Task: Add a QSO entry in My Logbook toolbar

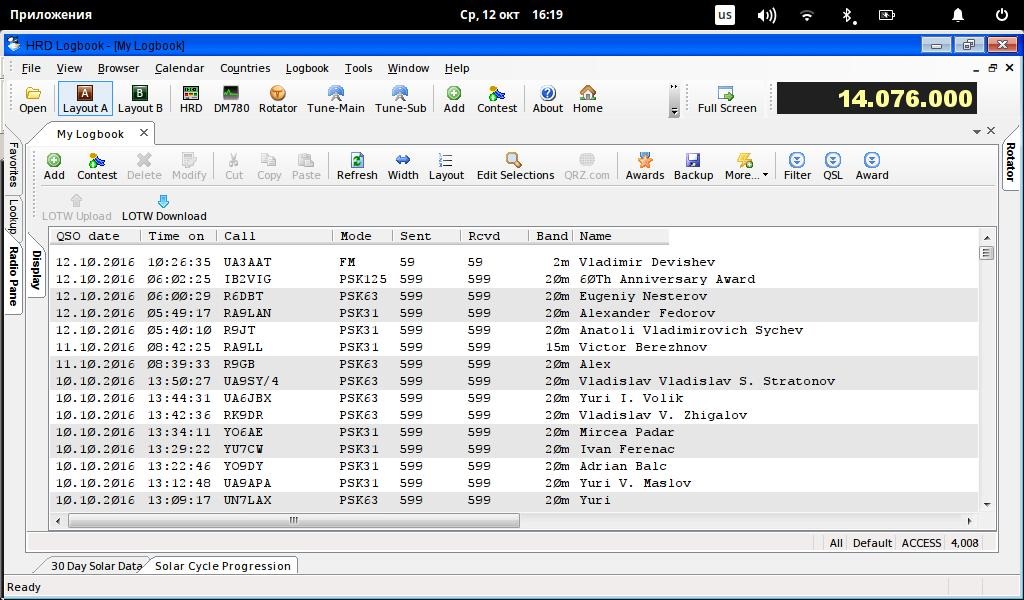Action: coord(54,166)
